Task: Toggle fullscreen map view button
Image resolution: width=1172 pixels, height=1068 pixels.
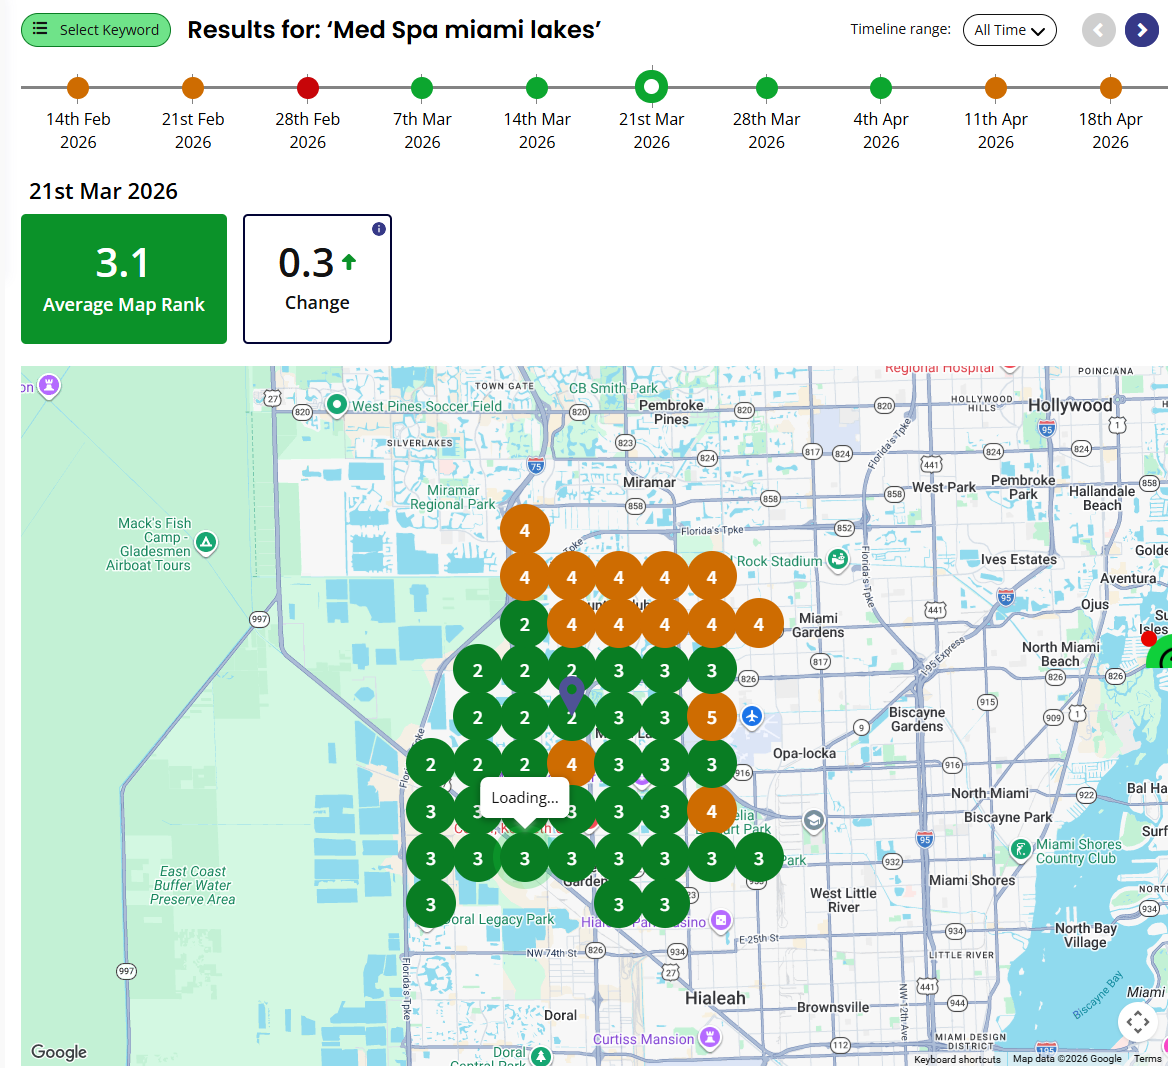Action: (x=1138, y=1022)
